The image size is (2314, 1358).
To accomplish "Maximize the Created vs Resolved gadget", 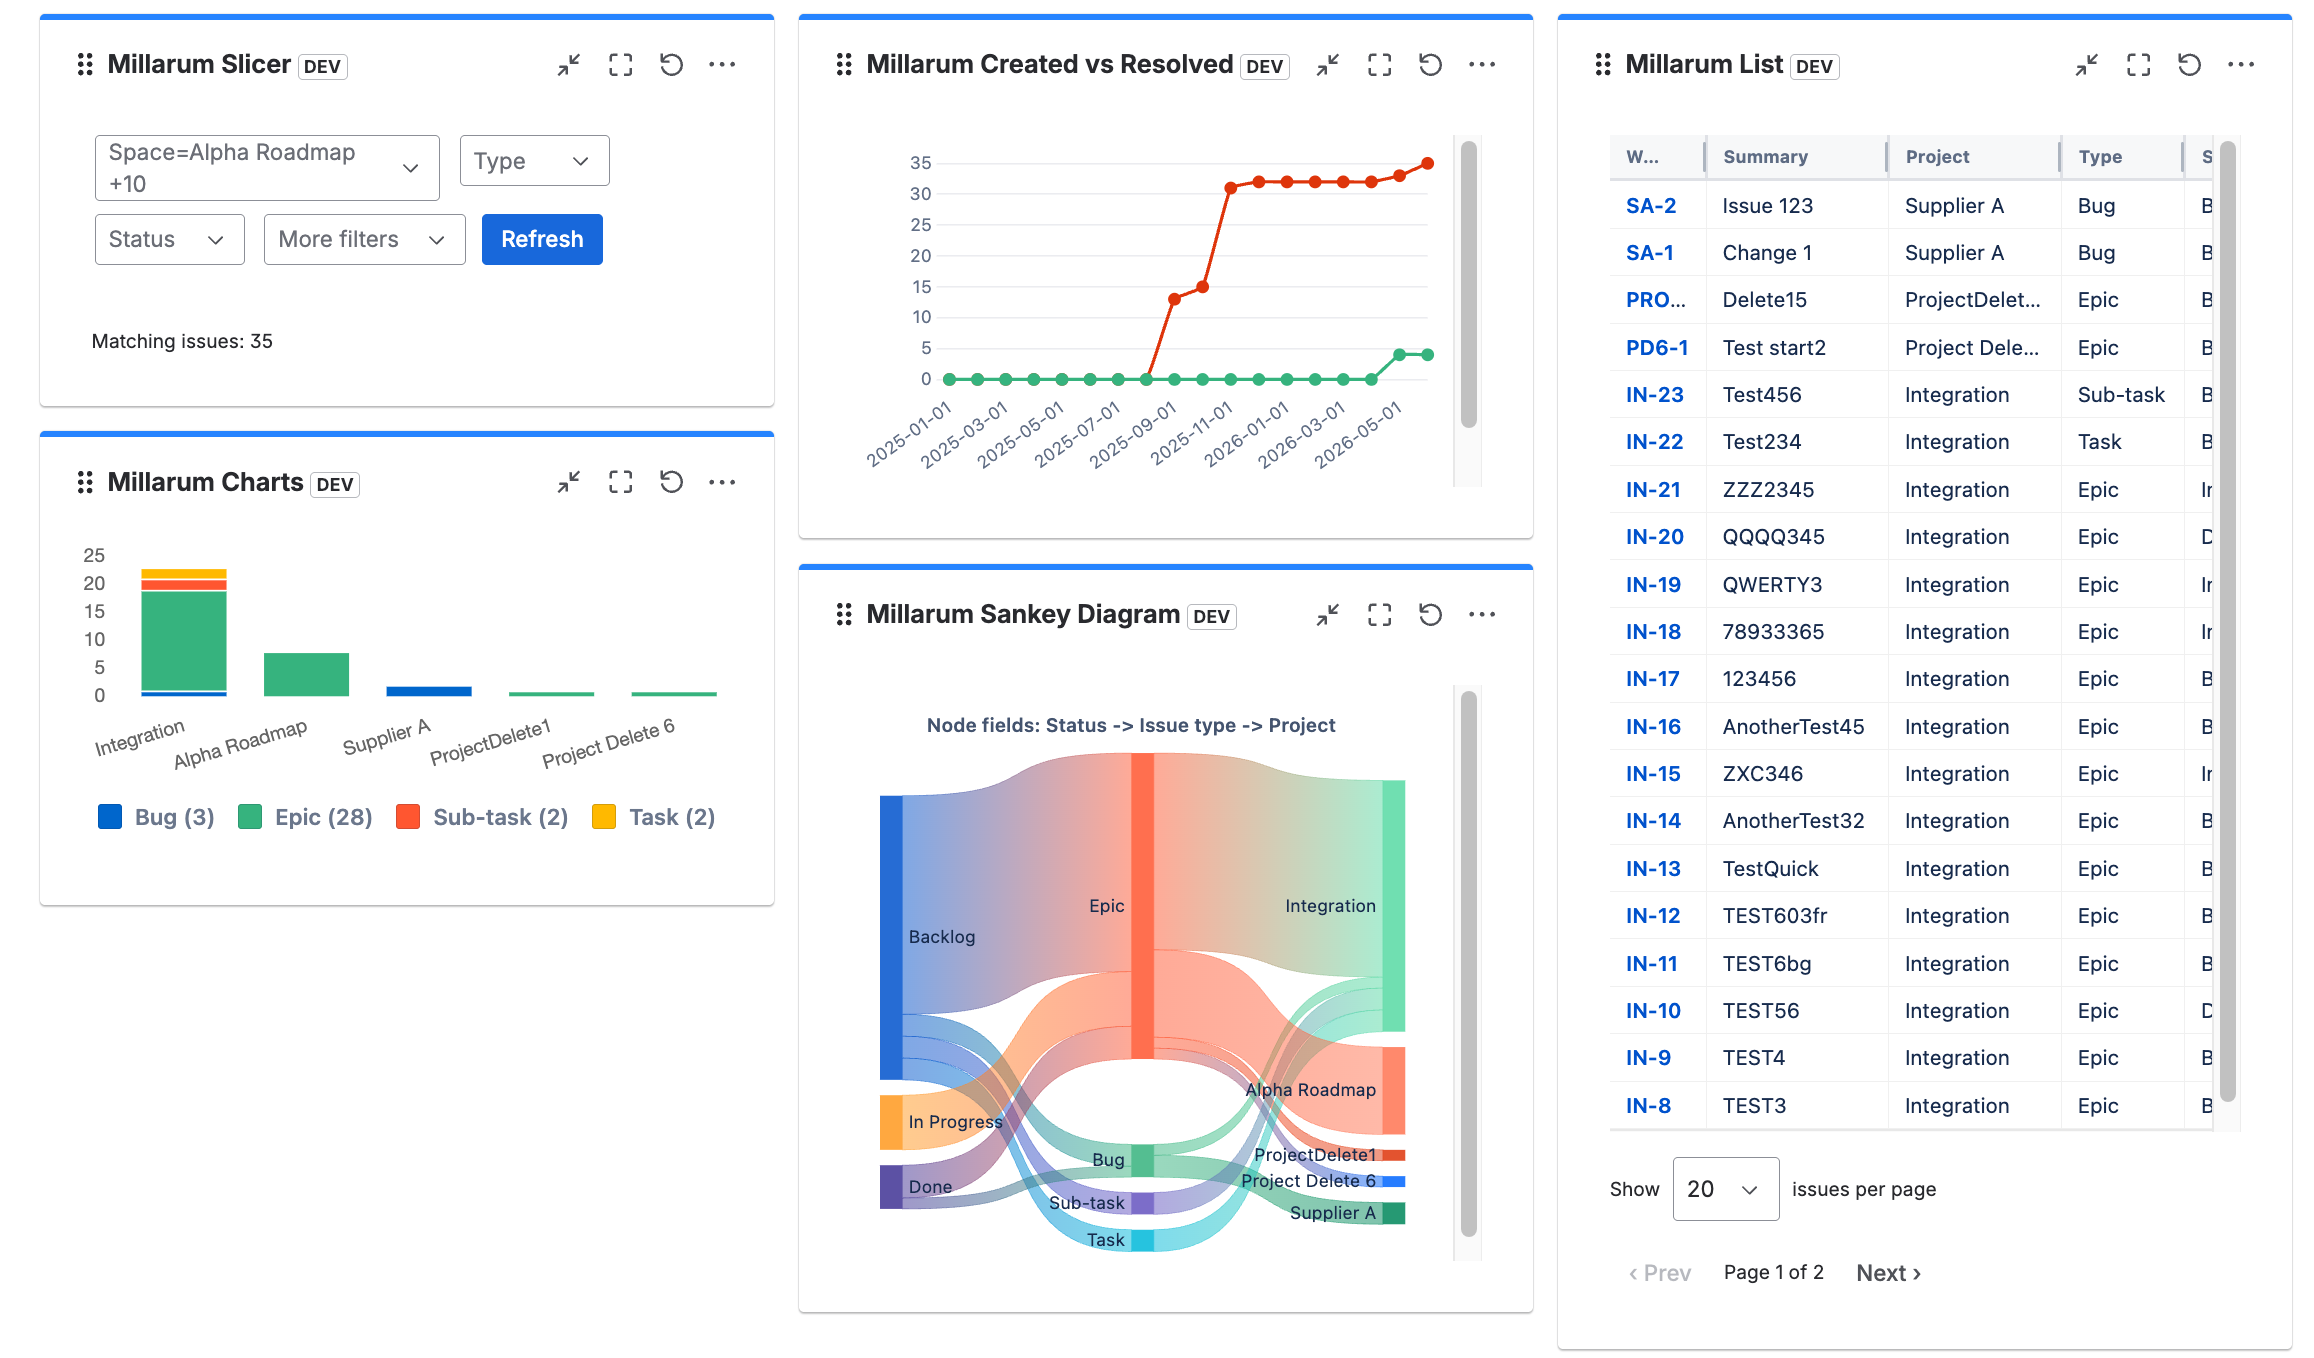I will click(x=1379, y=65).
